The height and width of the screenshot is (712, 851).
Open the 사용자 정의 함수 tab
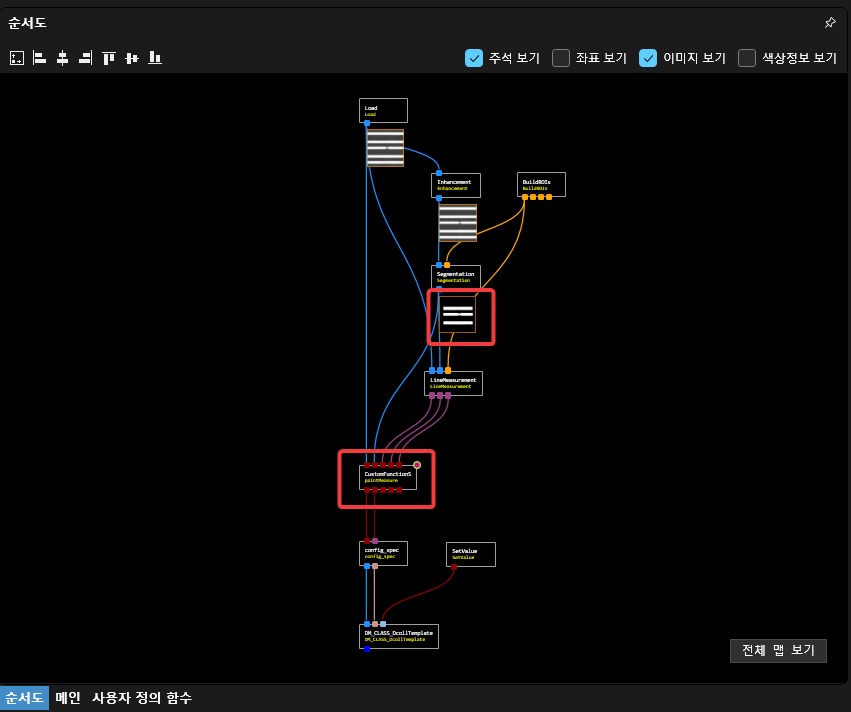[142, 698]
